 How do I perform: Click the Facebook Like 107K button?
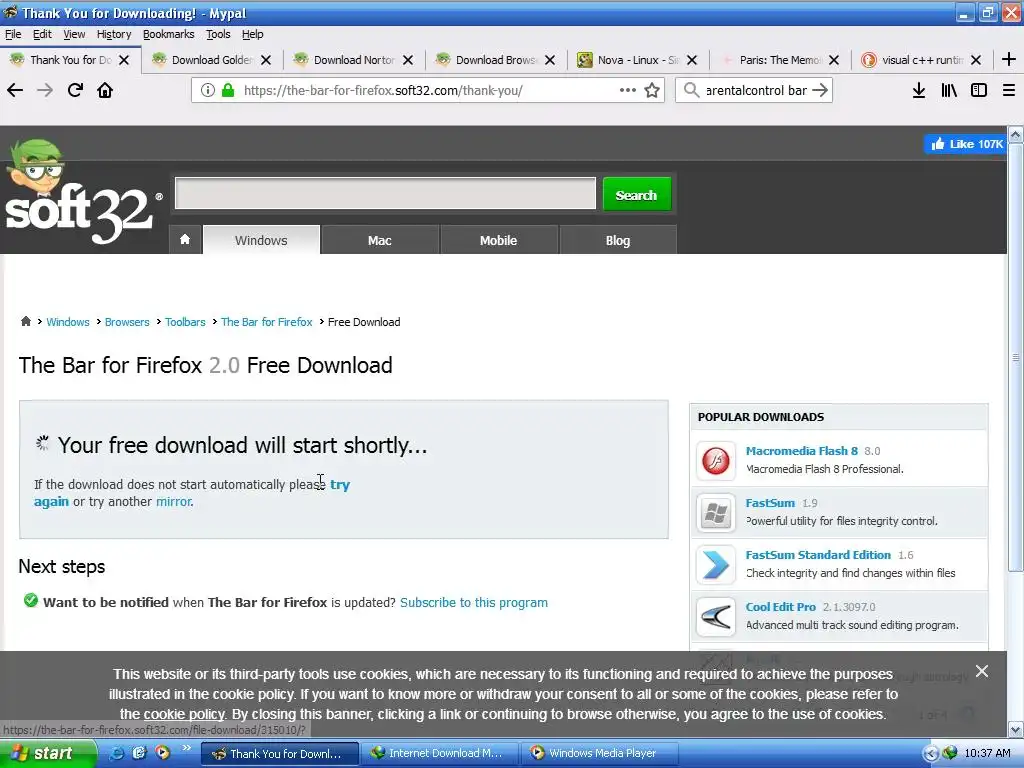pyautogui.click(x=965, y=144)
